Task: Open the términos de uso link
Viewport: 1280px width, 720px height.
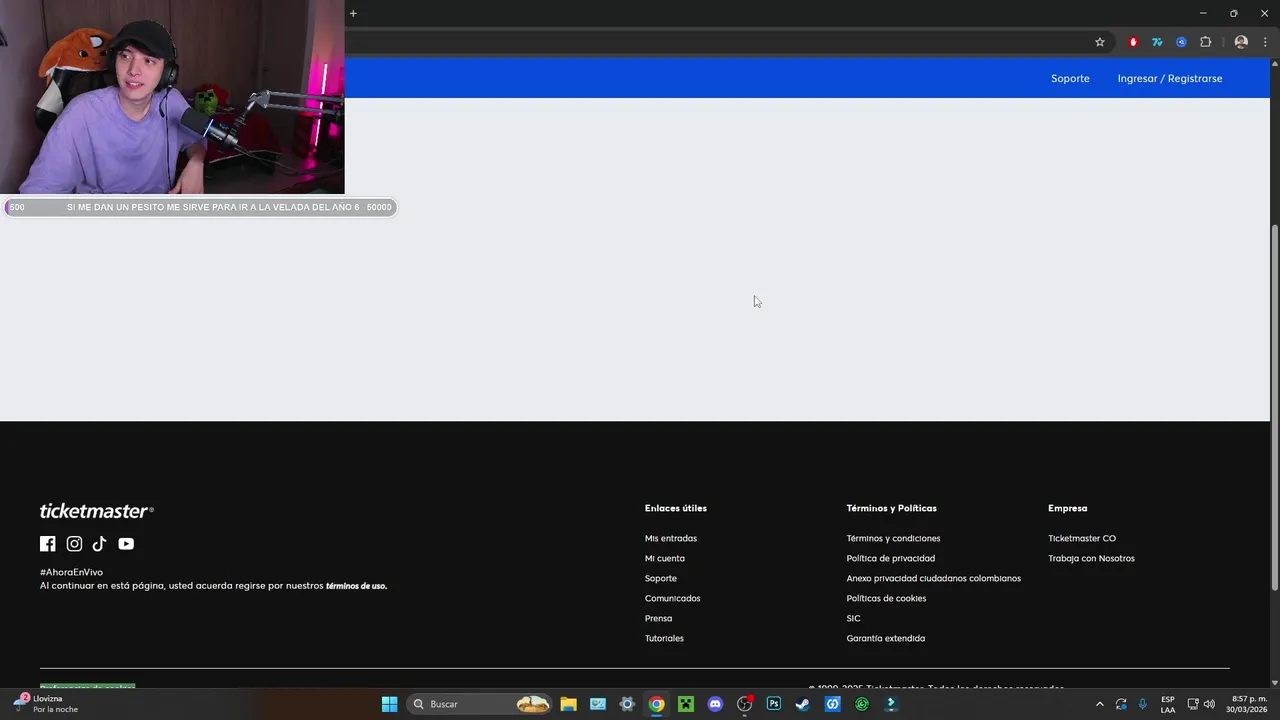Action: tap(356, 586)
